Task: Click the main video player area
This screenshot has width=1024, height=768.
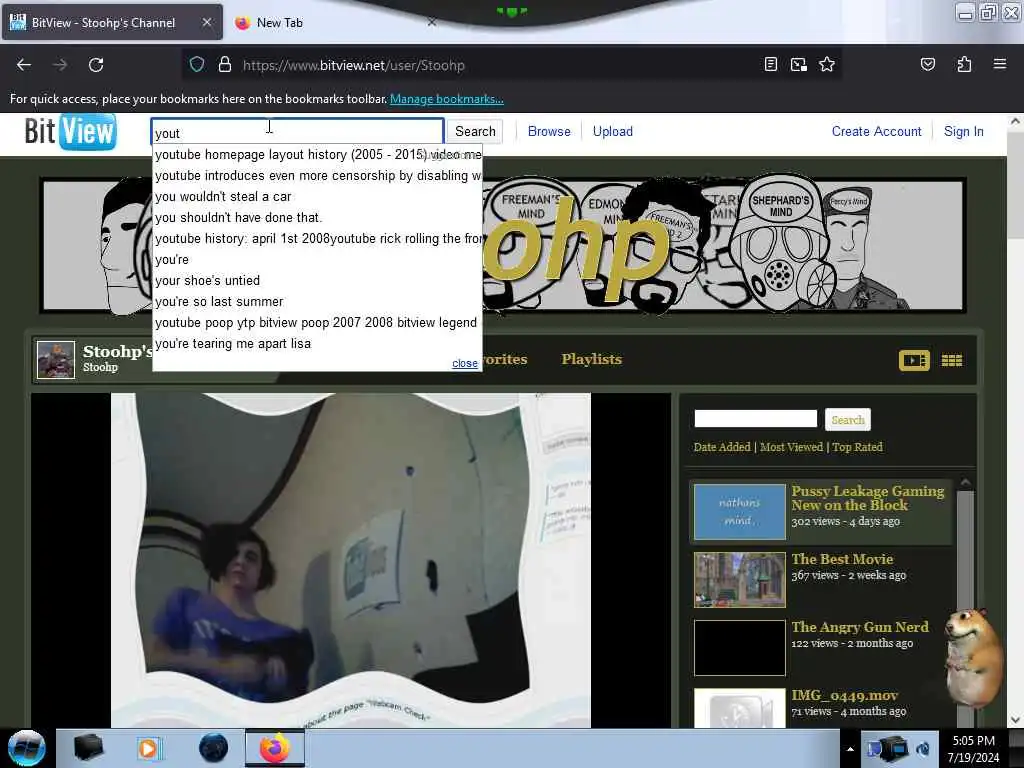Action: point(351,560)
